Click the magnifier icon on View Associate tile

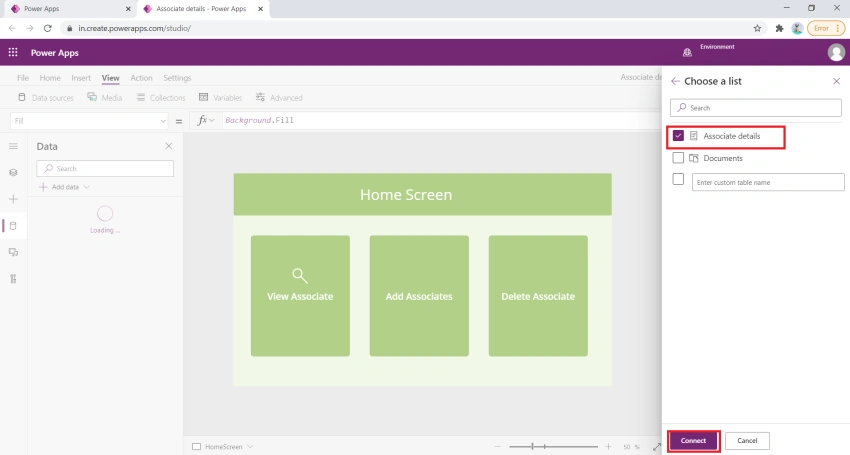pos(300,276)
